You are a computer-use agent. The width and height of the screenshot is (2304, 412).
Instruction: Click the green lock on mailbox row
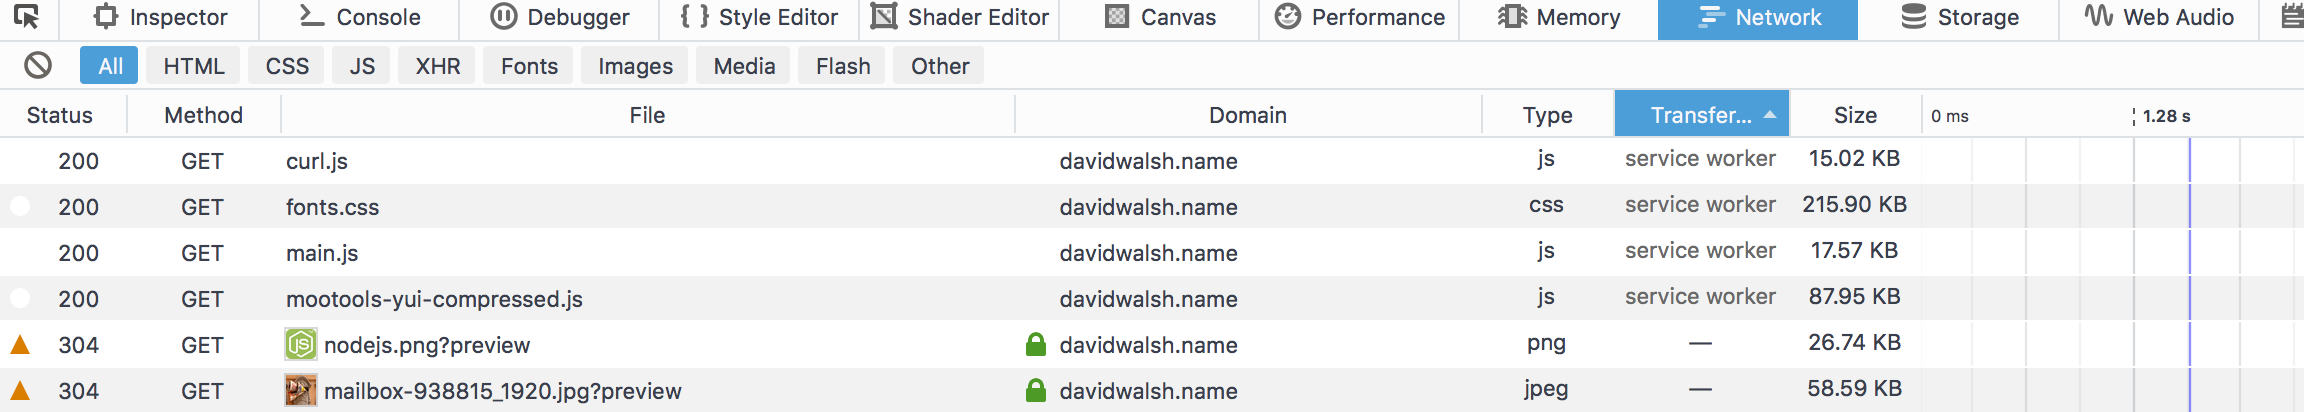[x=1036, y=391]
